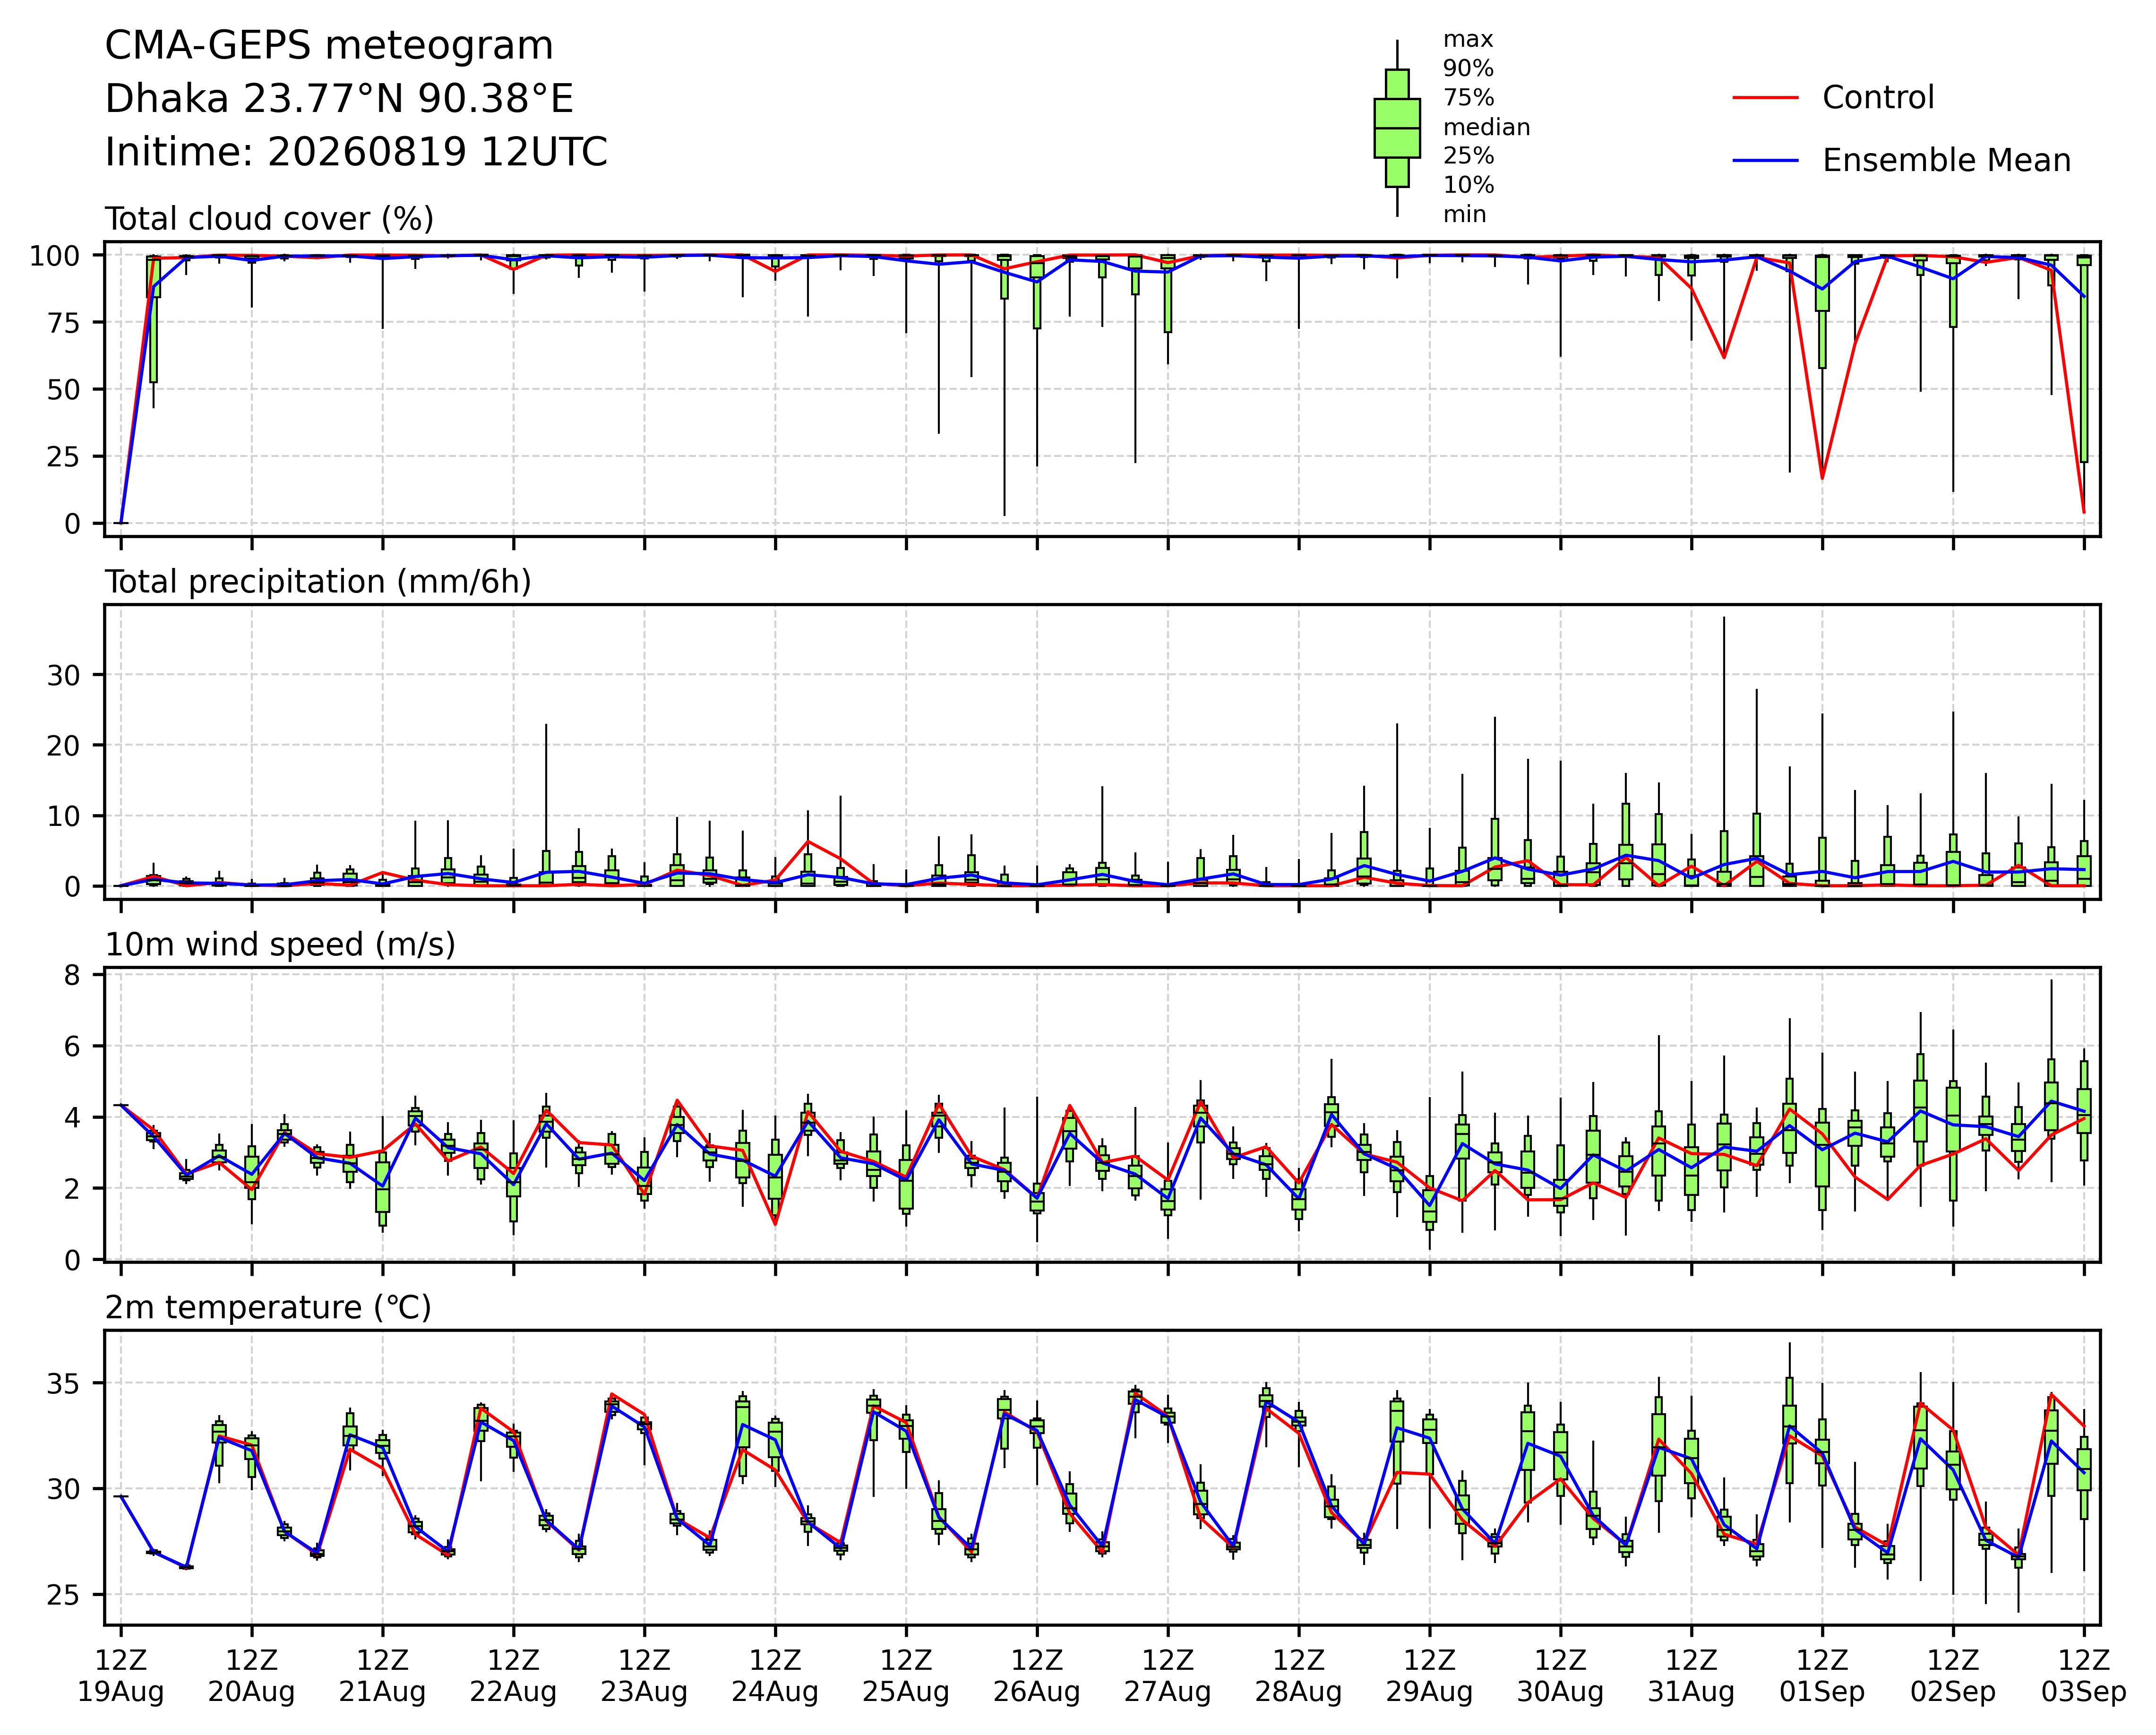Click the 'Ensemble Mean' legend label
Image resolution: width=2156 pixels, height=1735 pixels.
click(1946, 161)
